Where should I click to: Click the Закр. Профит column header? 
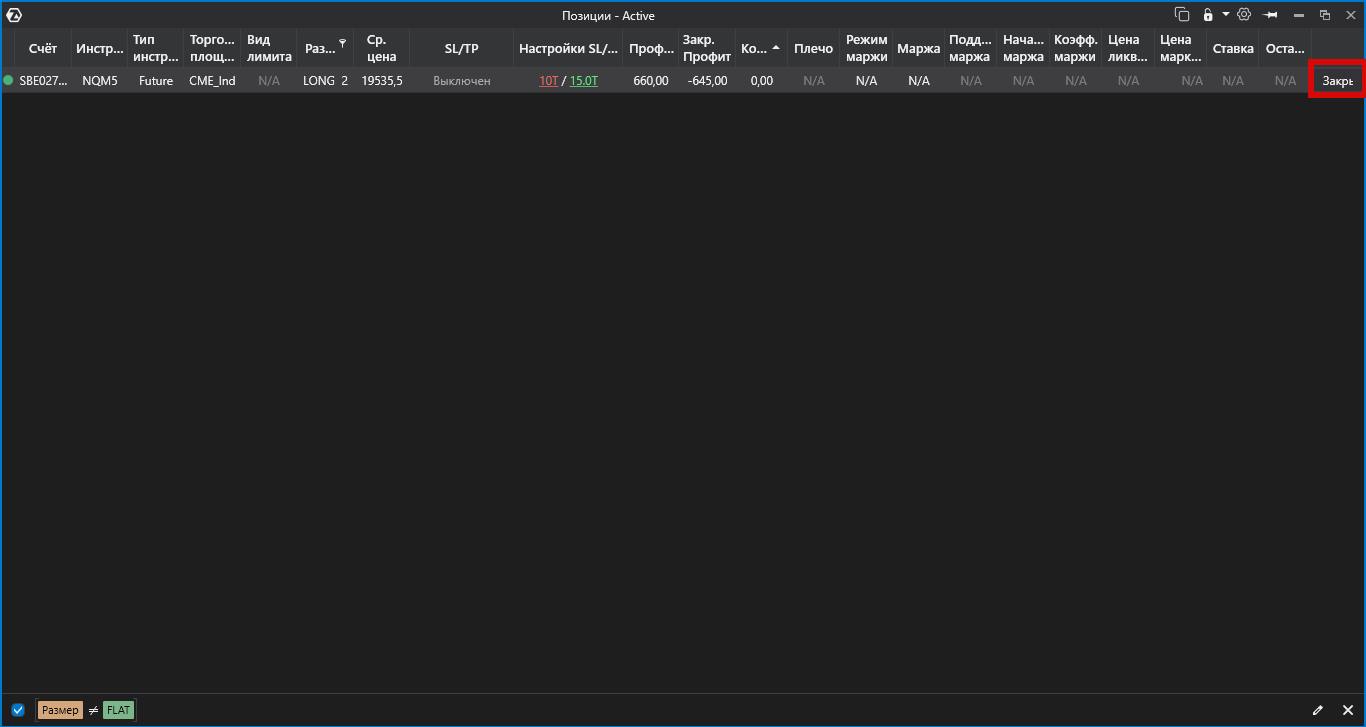707,48
